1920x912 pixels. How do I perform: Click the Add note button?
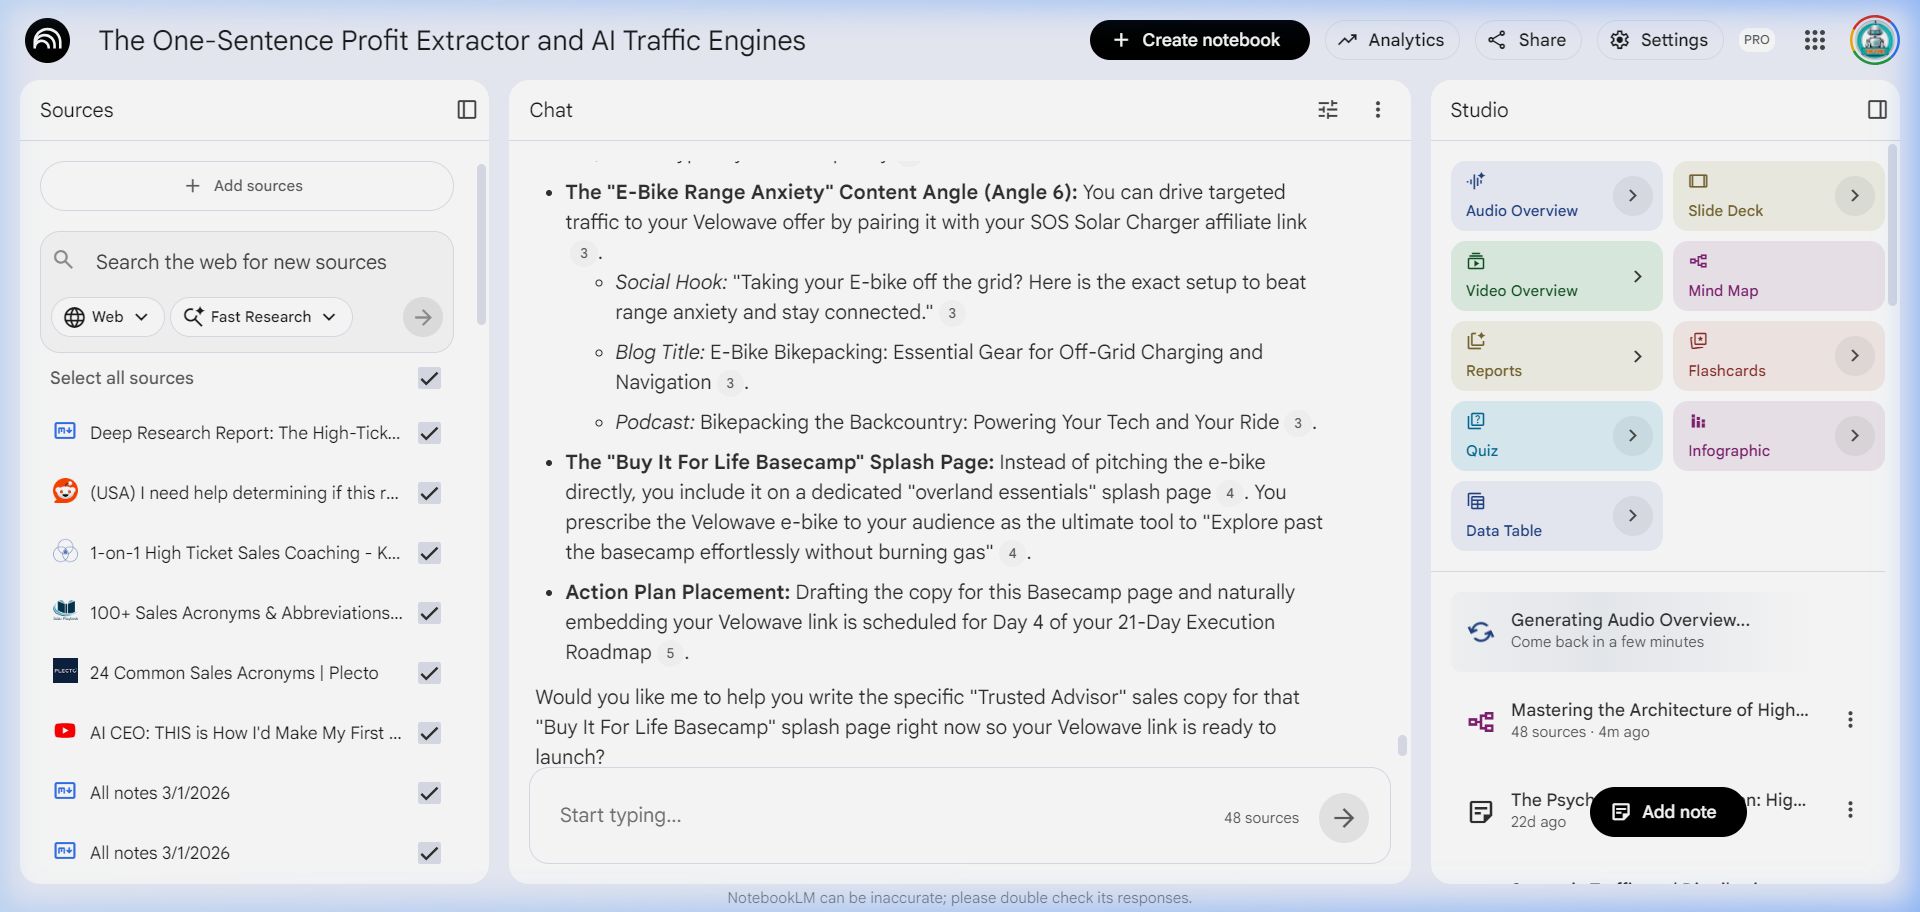[1667, 812]
